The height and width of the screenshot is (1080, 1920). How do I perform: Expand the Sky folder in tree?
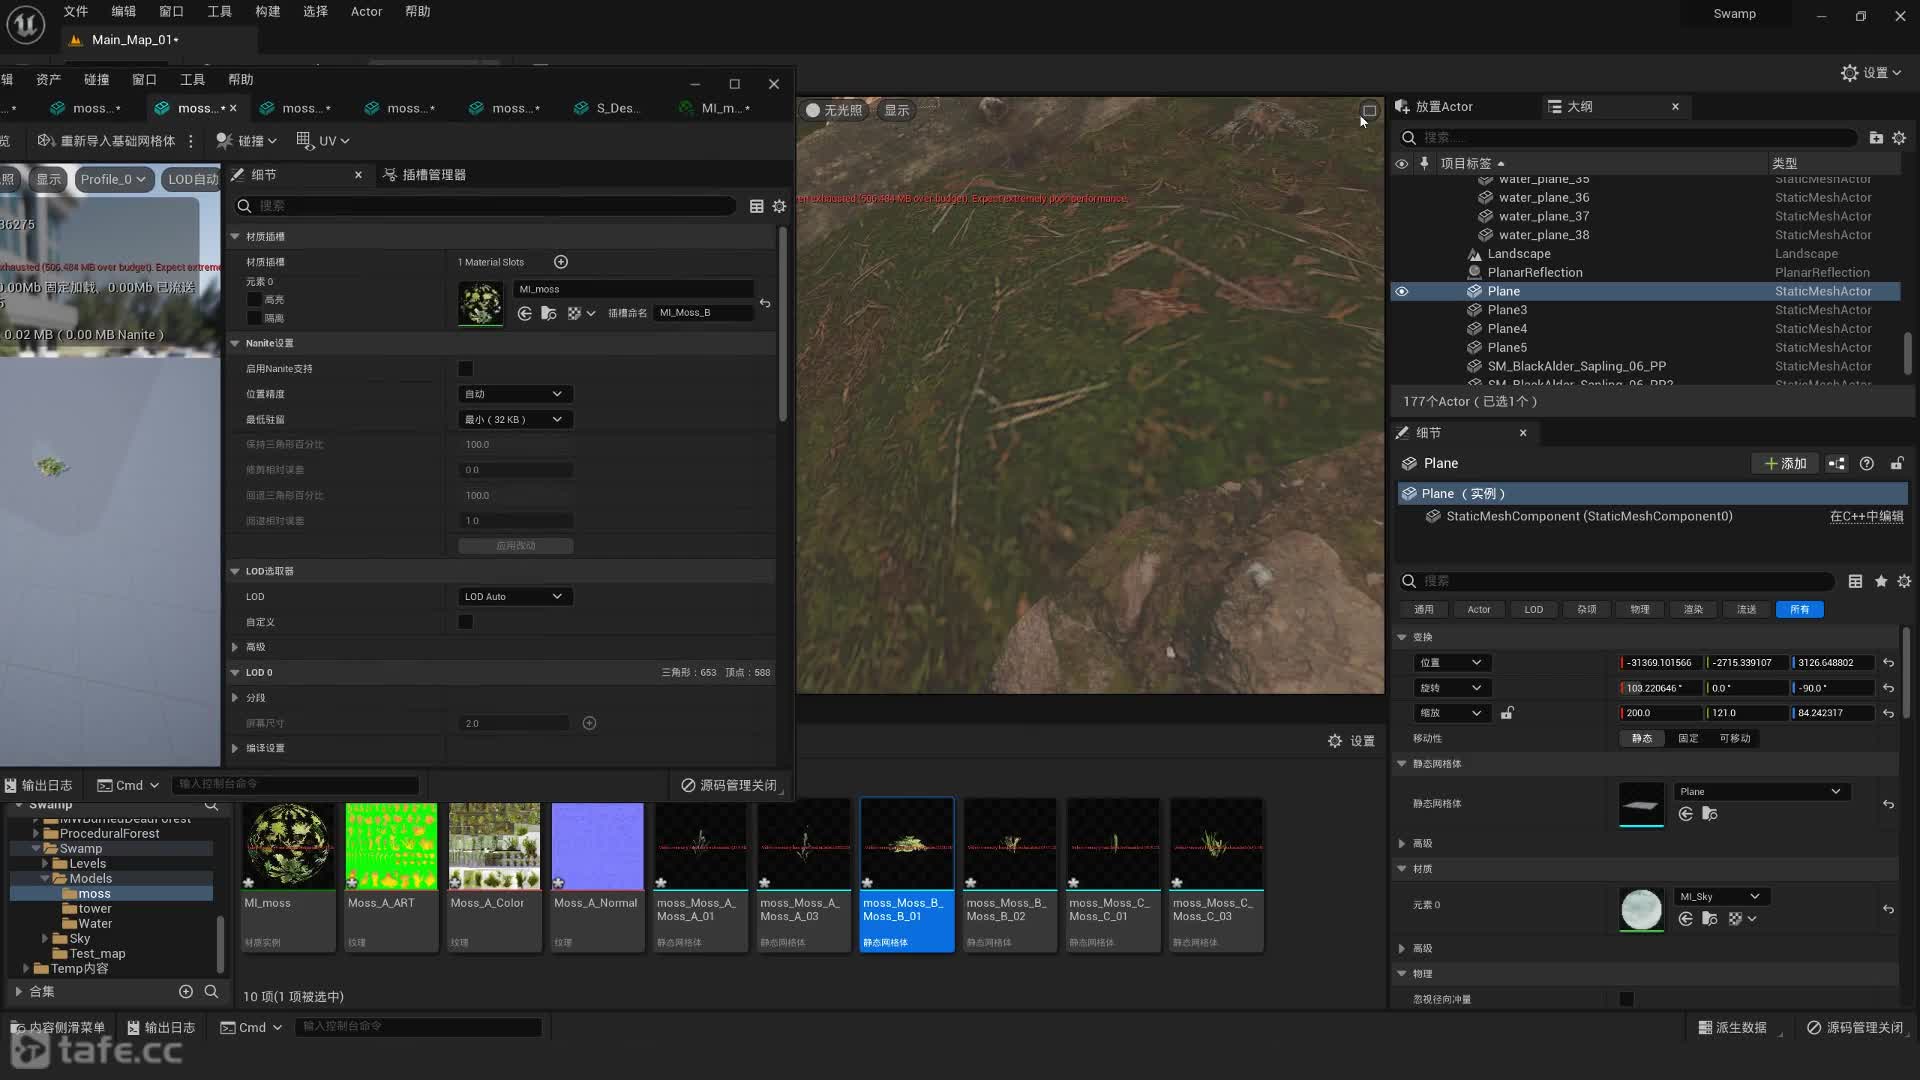[45, 939]
